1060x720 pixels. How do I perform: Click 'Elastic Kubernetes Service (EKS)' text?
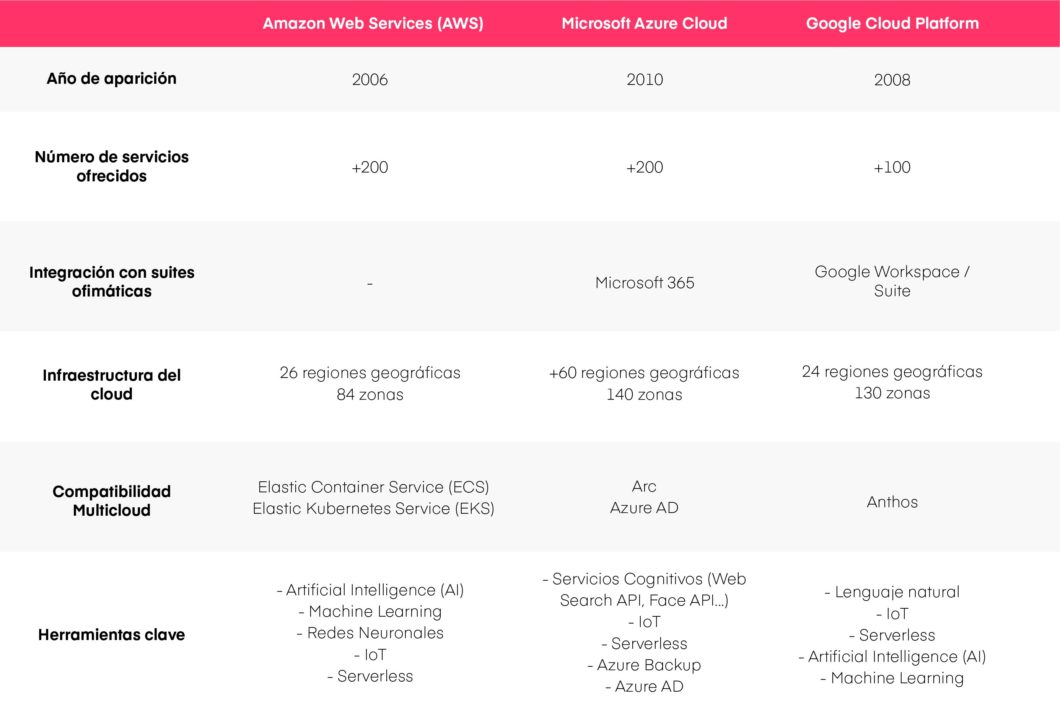[373, 508]
